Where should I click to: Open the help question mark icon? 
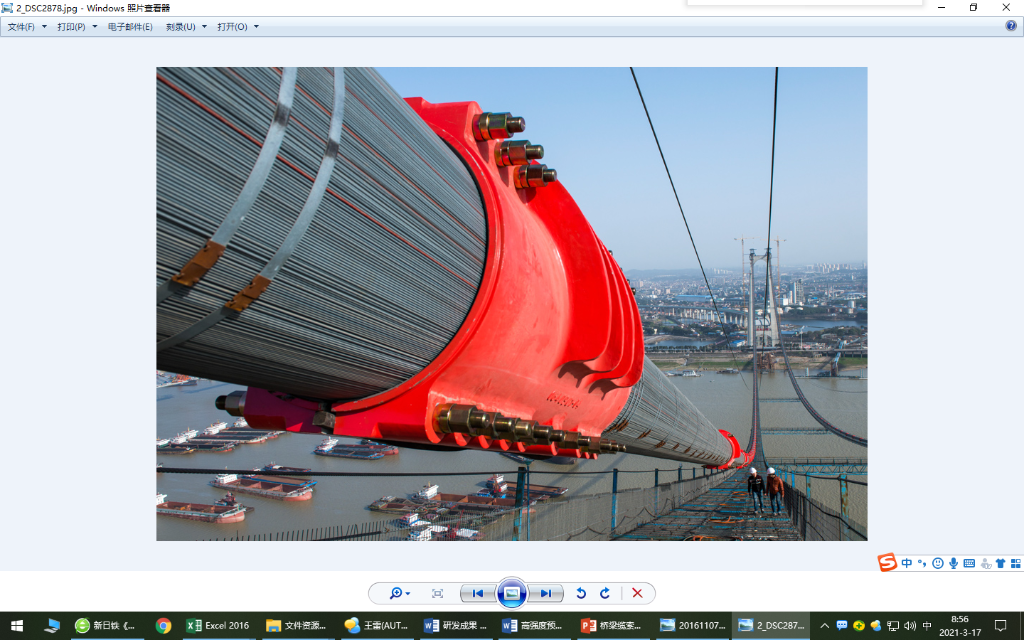point(1011,26)
